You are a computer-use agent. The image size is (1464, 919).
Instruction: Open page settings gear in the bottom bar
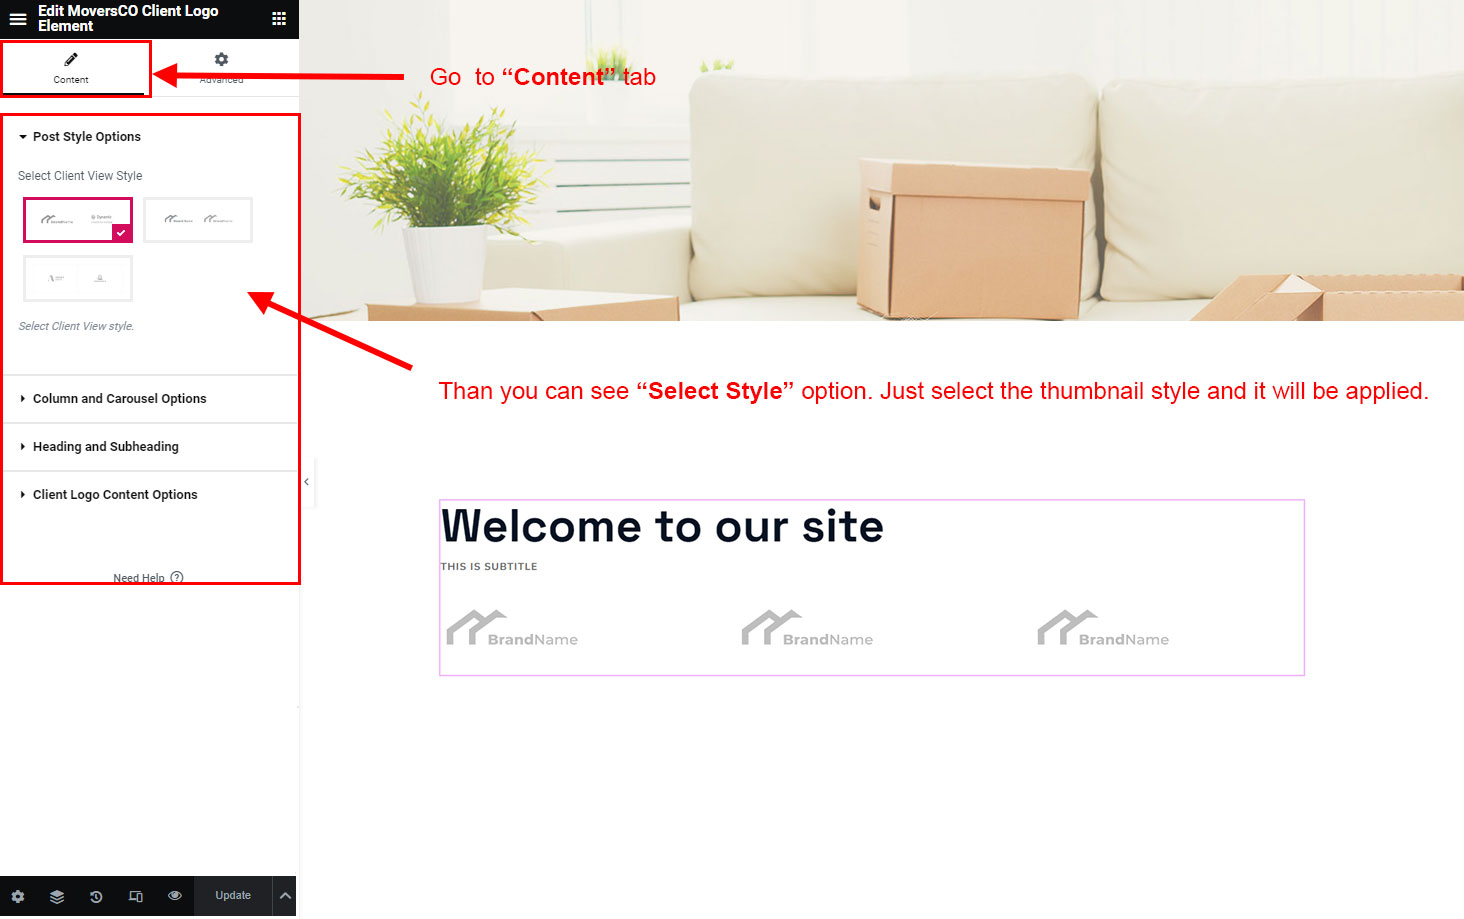click(18, 897)
